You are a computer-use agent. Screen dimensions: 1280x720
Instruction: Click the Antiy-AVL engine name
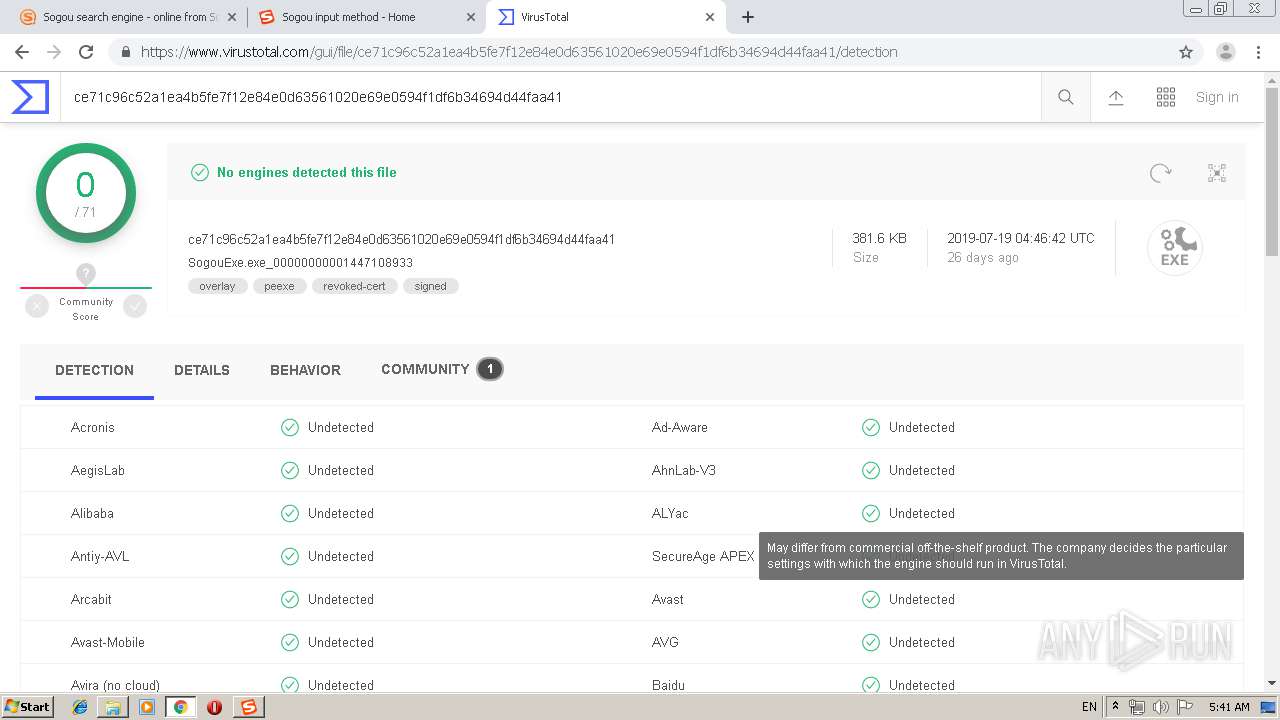tap(100, 556)
